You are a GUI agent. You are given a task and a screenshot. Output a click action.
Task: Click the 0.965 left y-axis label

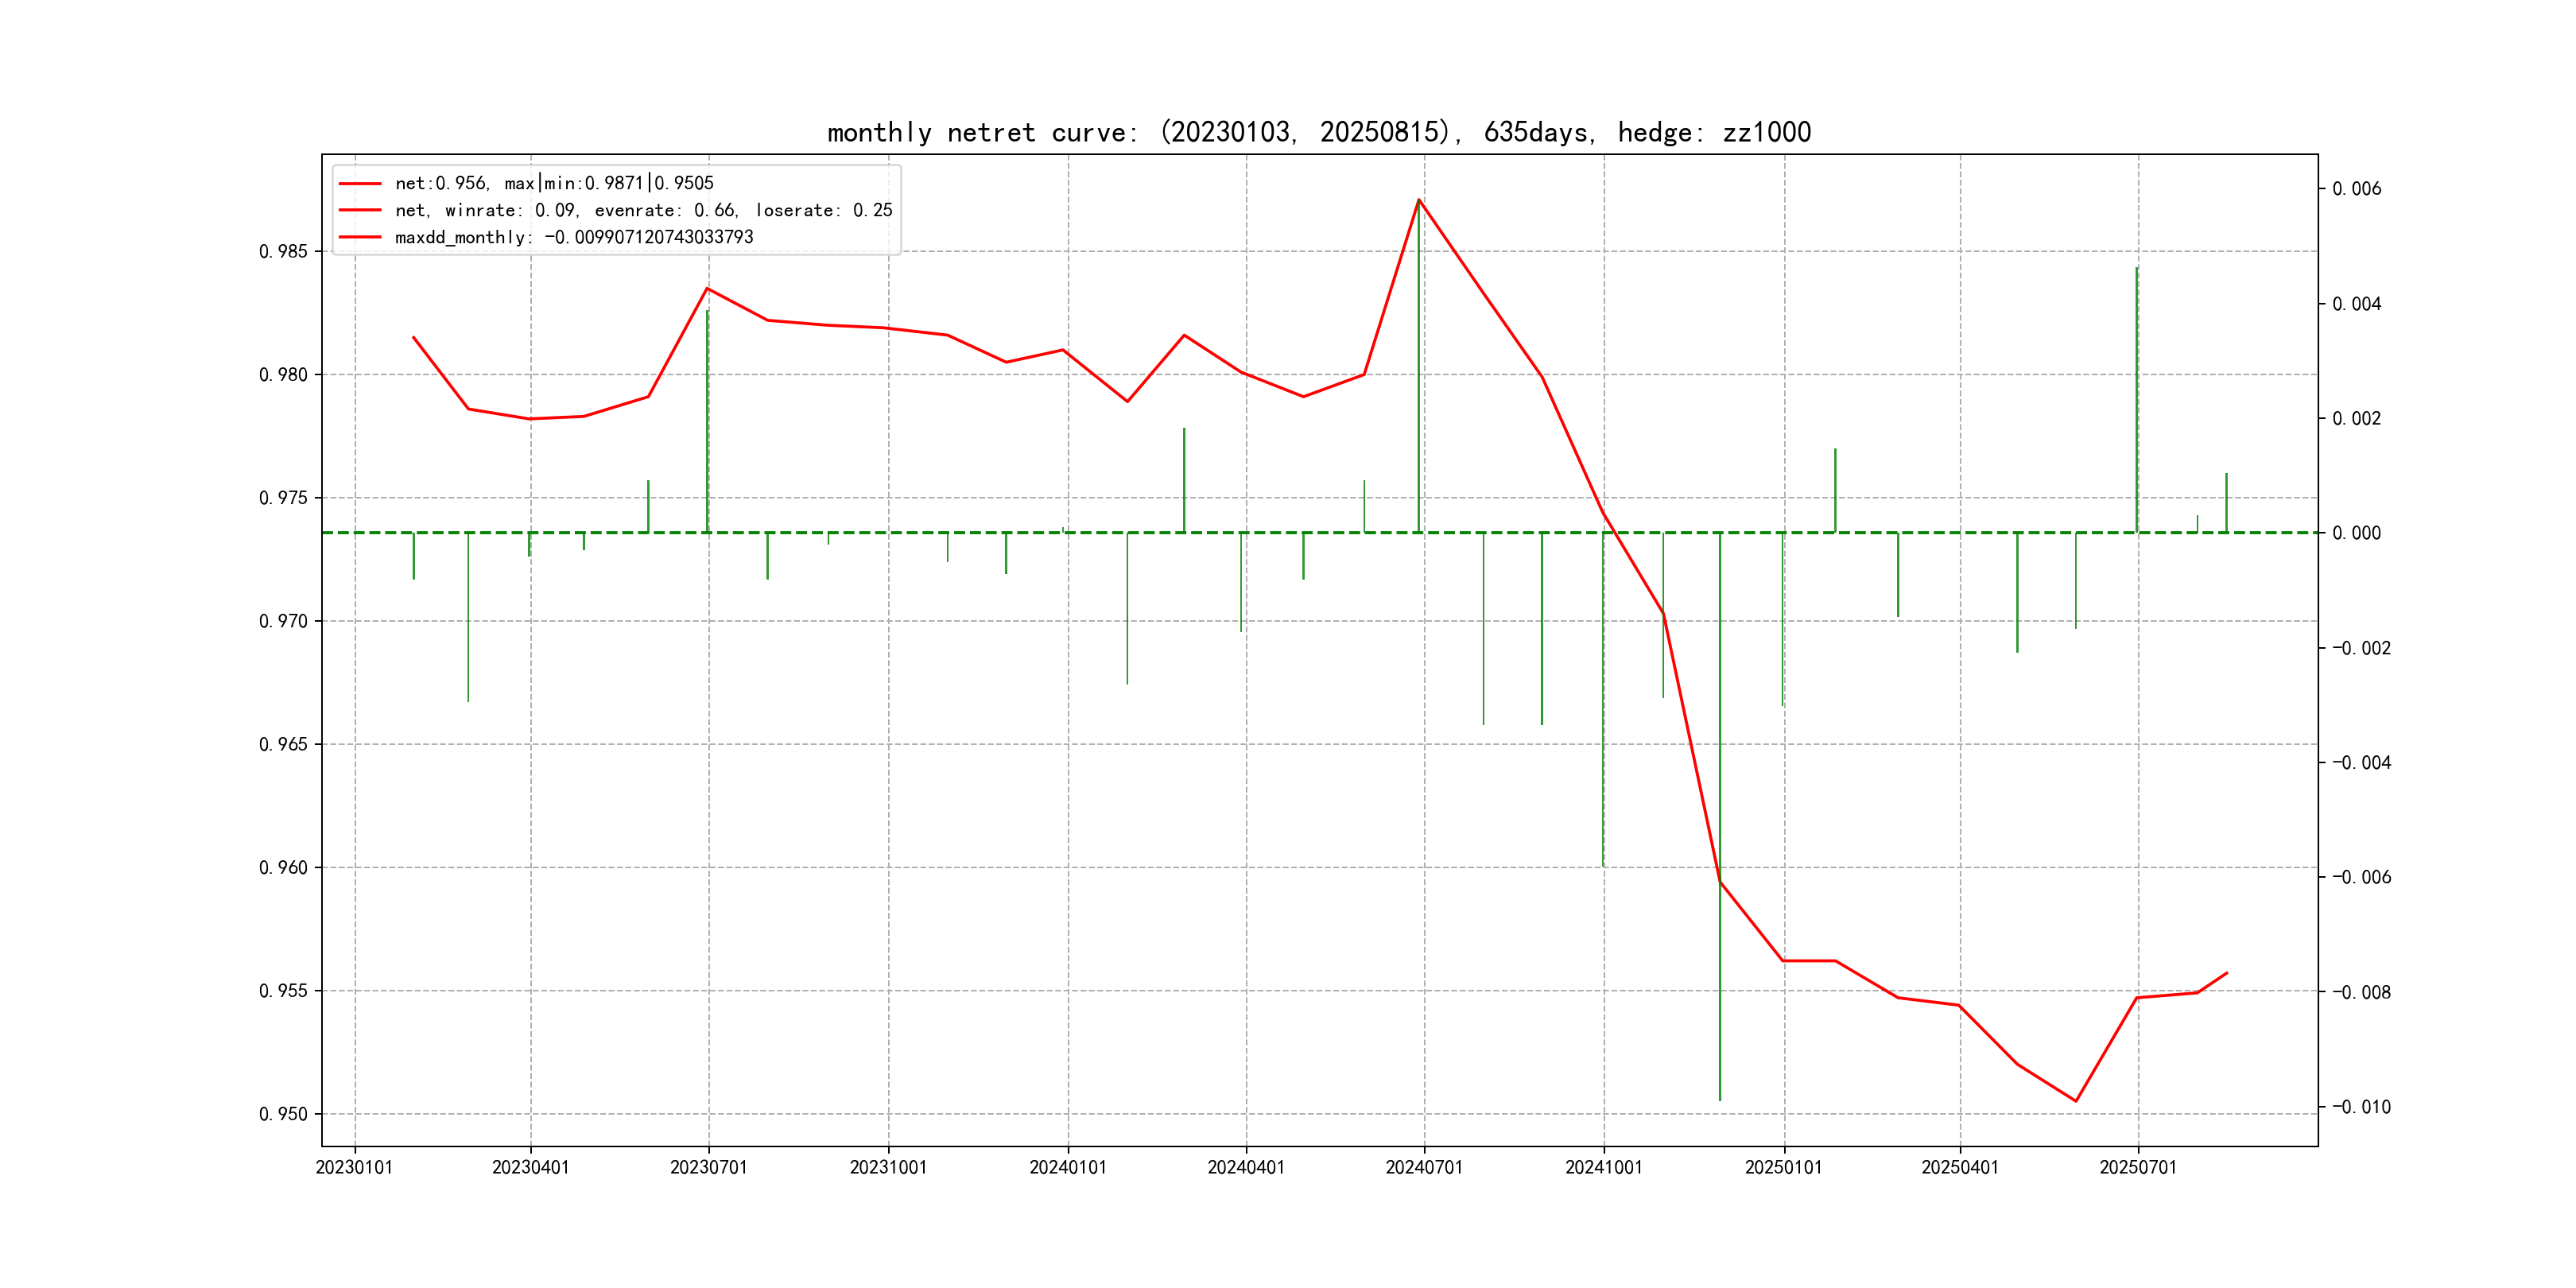point(283,744)
